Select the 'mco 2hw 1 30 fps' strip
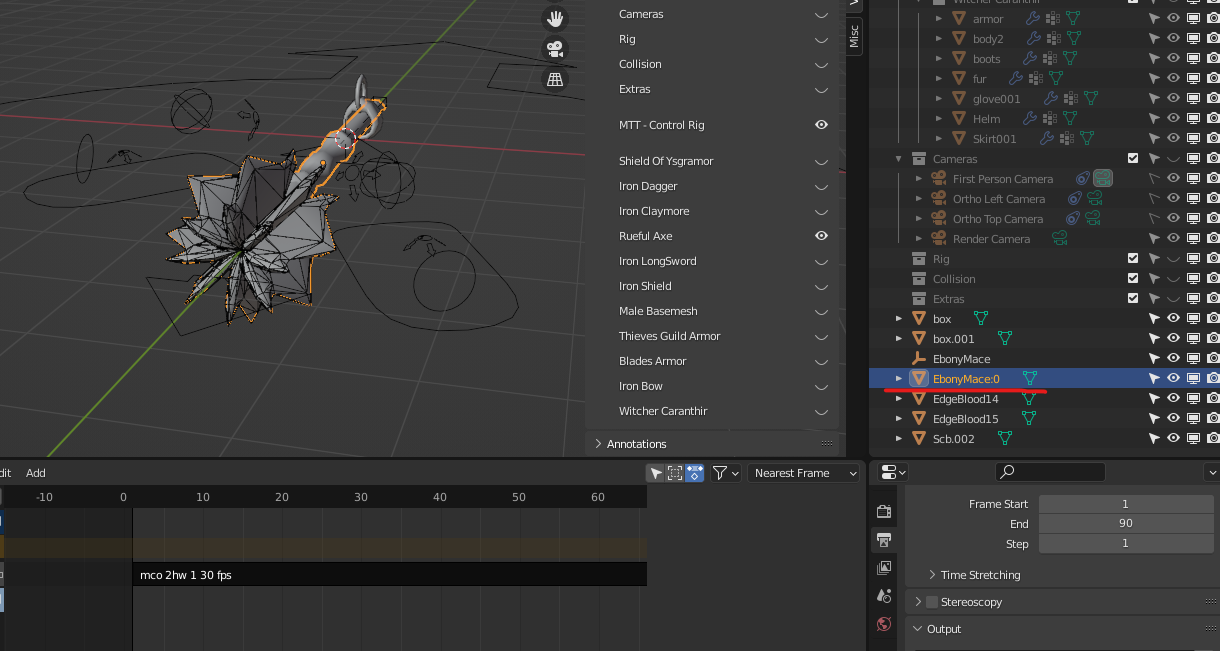The height and width of the screenshot is (651, 1220). pos(390,575)
